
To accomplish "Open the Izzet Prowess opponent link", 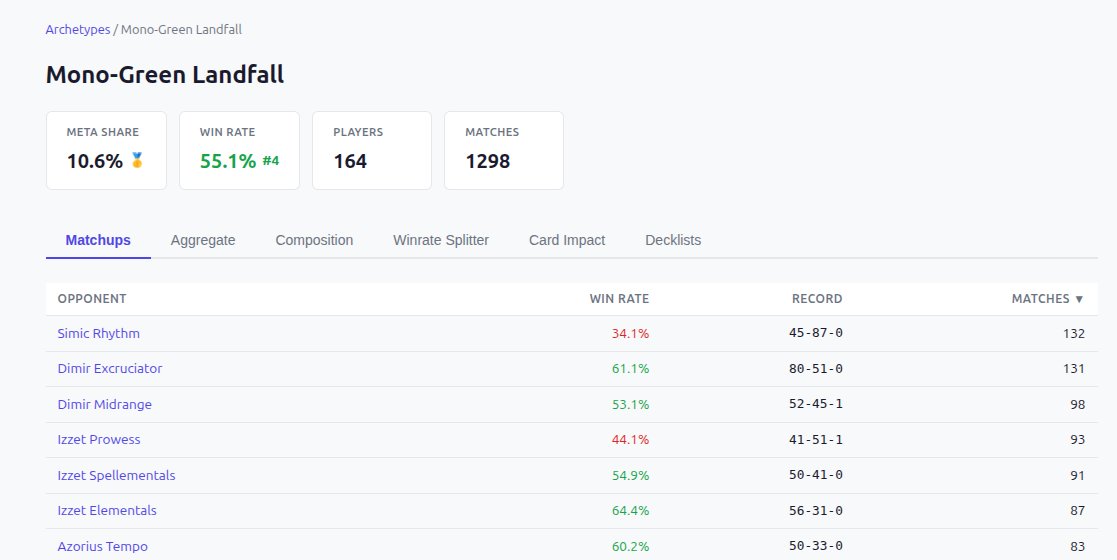I will click(99, 440).
